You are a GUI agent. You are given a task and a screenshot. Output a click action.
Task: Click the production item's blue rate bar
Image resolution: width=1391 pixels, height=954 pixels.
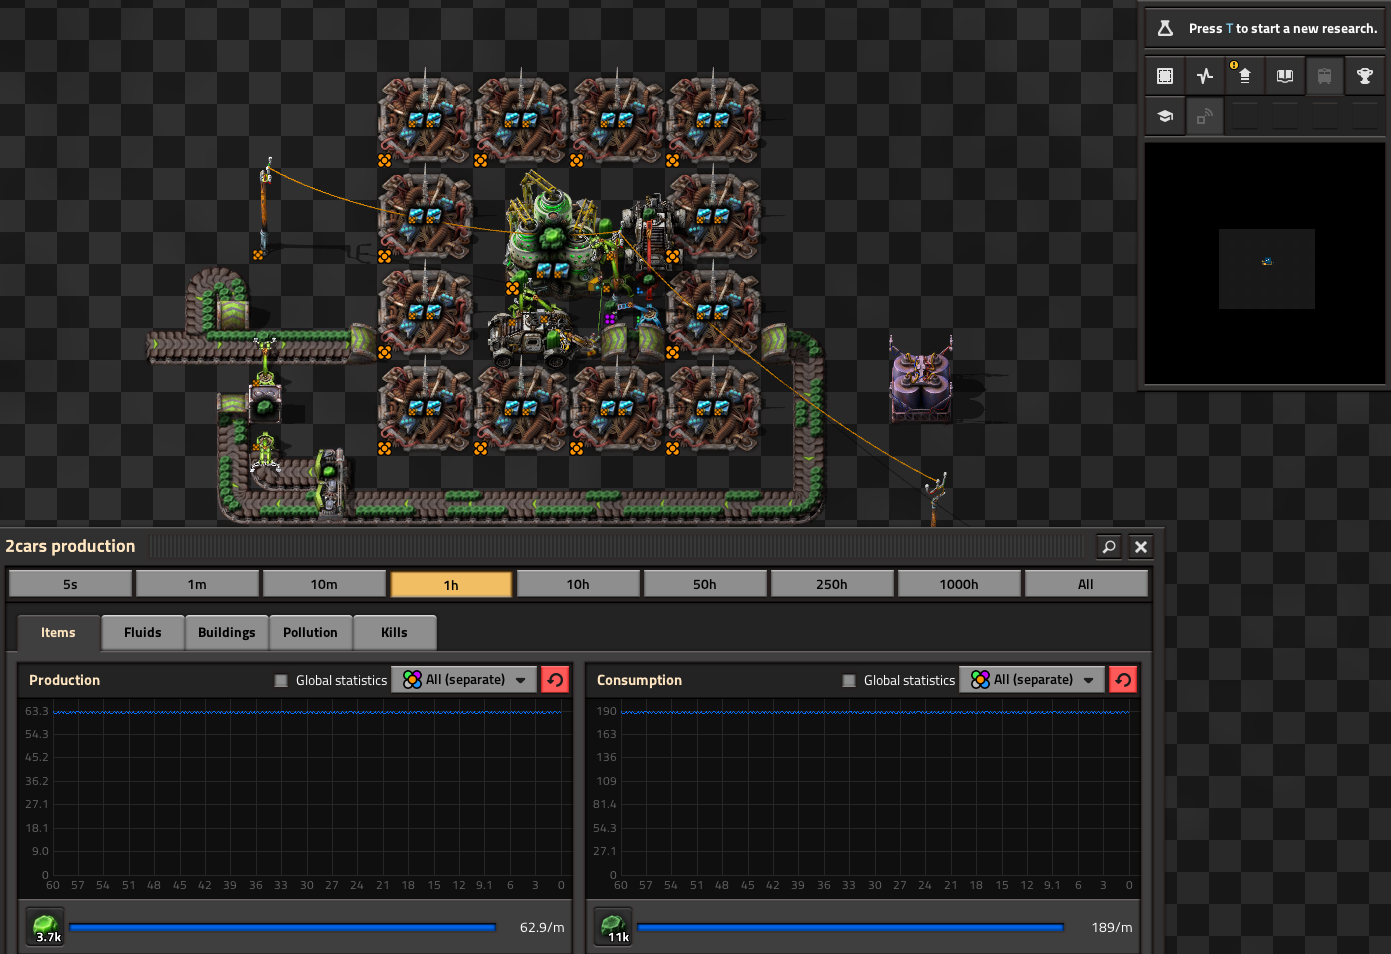[x=282, y=928]
